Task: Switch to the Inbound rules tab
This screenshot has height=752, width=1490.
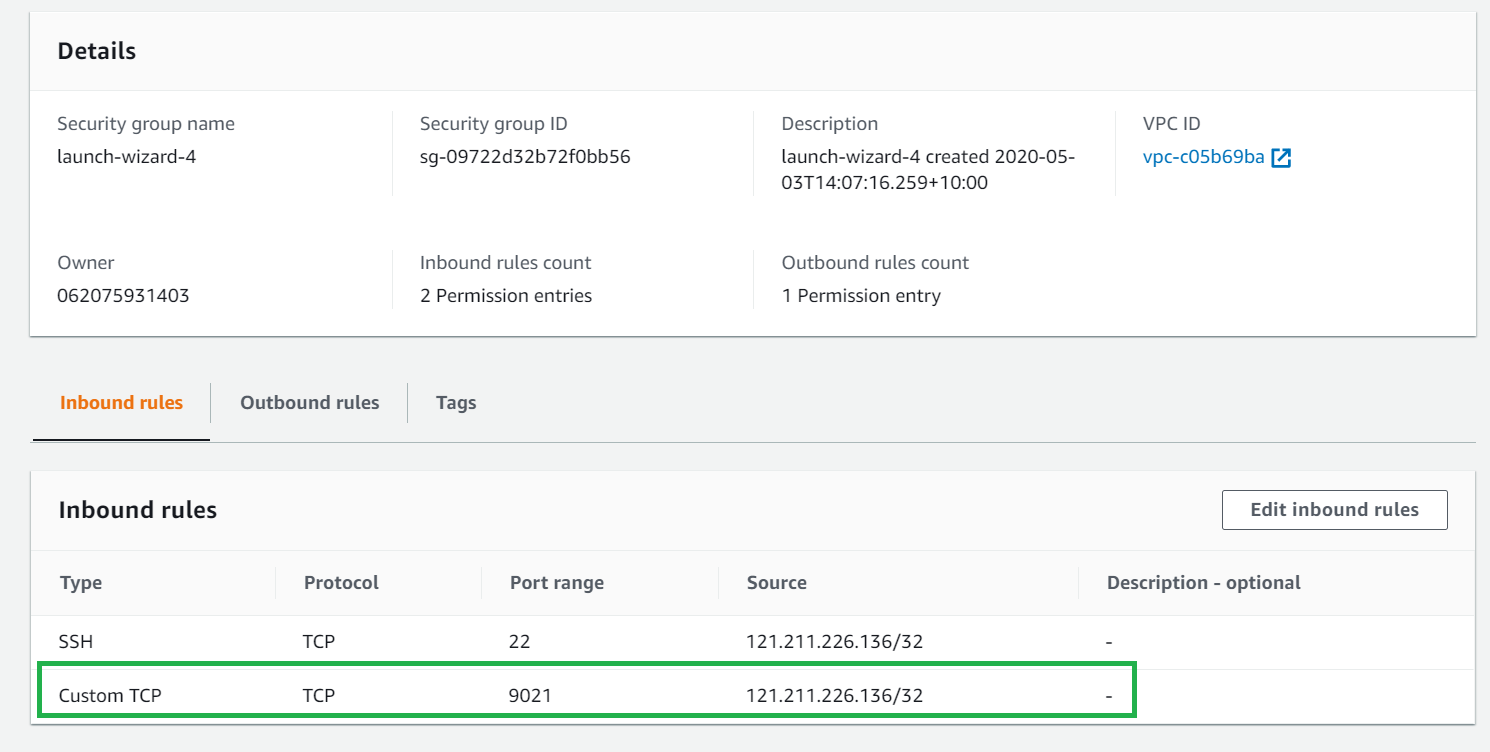Action: [x=122, y=403]
